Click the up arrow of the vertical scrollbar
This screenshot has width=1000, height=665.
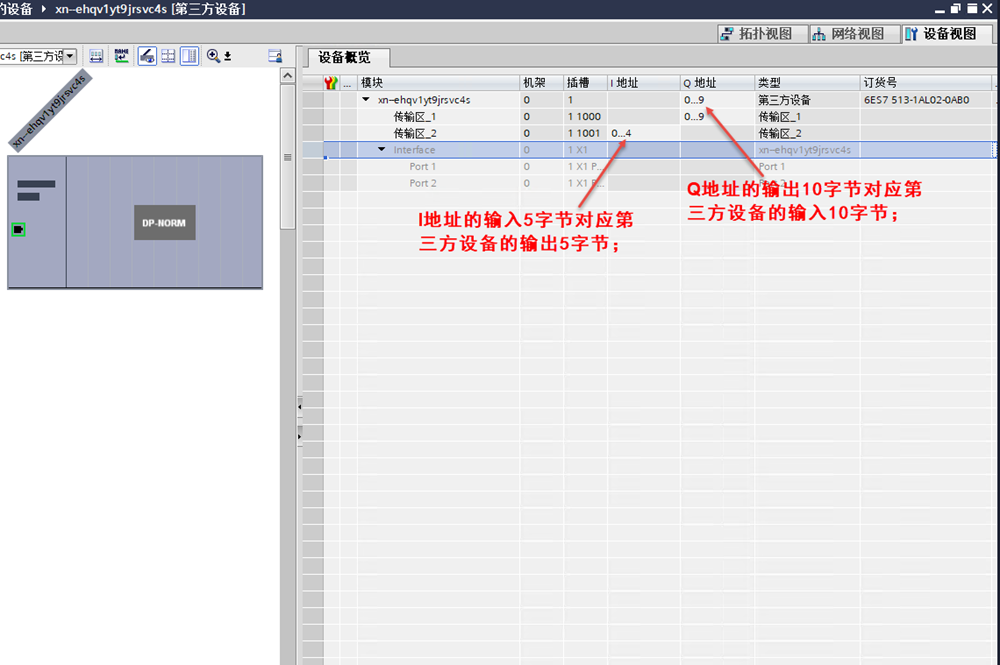(x=288, y=76)
